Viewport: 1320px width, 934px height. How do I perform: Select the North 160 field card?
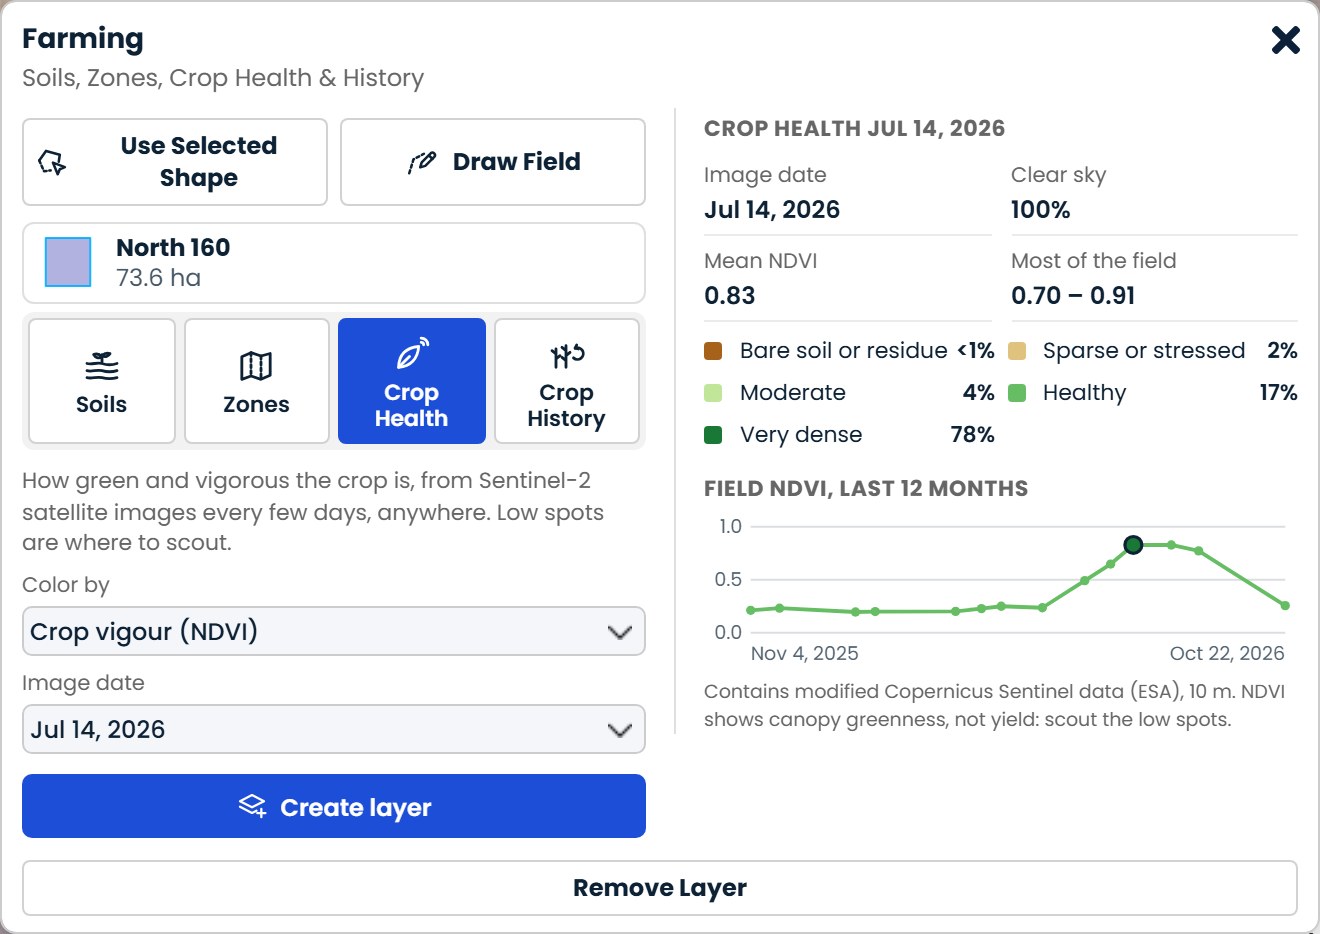pos(334,263)
